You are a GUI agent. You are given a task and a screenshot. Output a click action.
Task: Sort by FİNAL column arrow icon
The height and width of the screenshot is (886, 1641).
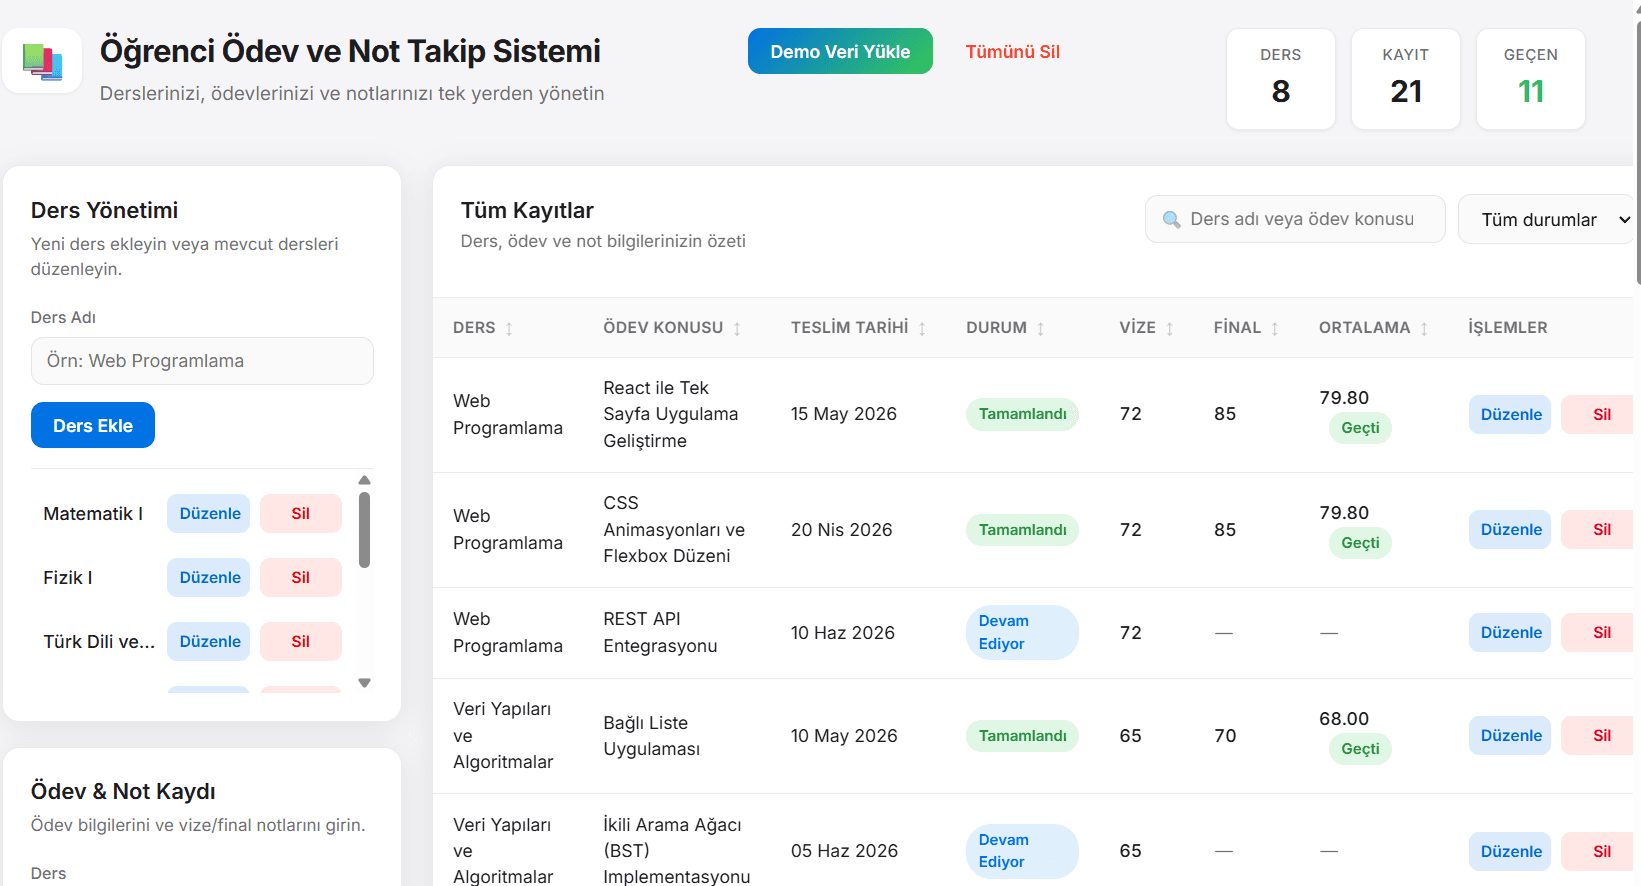pyautogui.click(x=1275, y=328)
